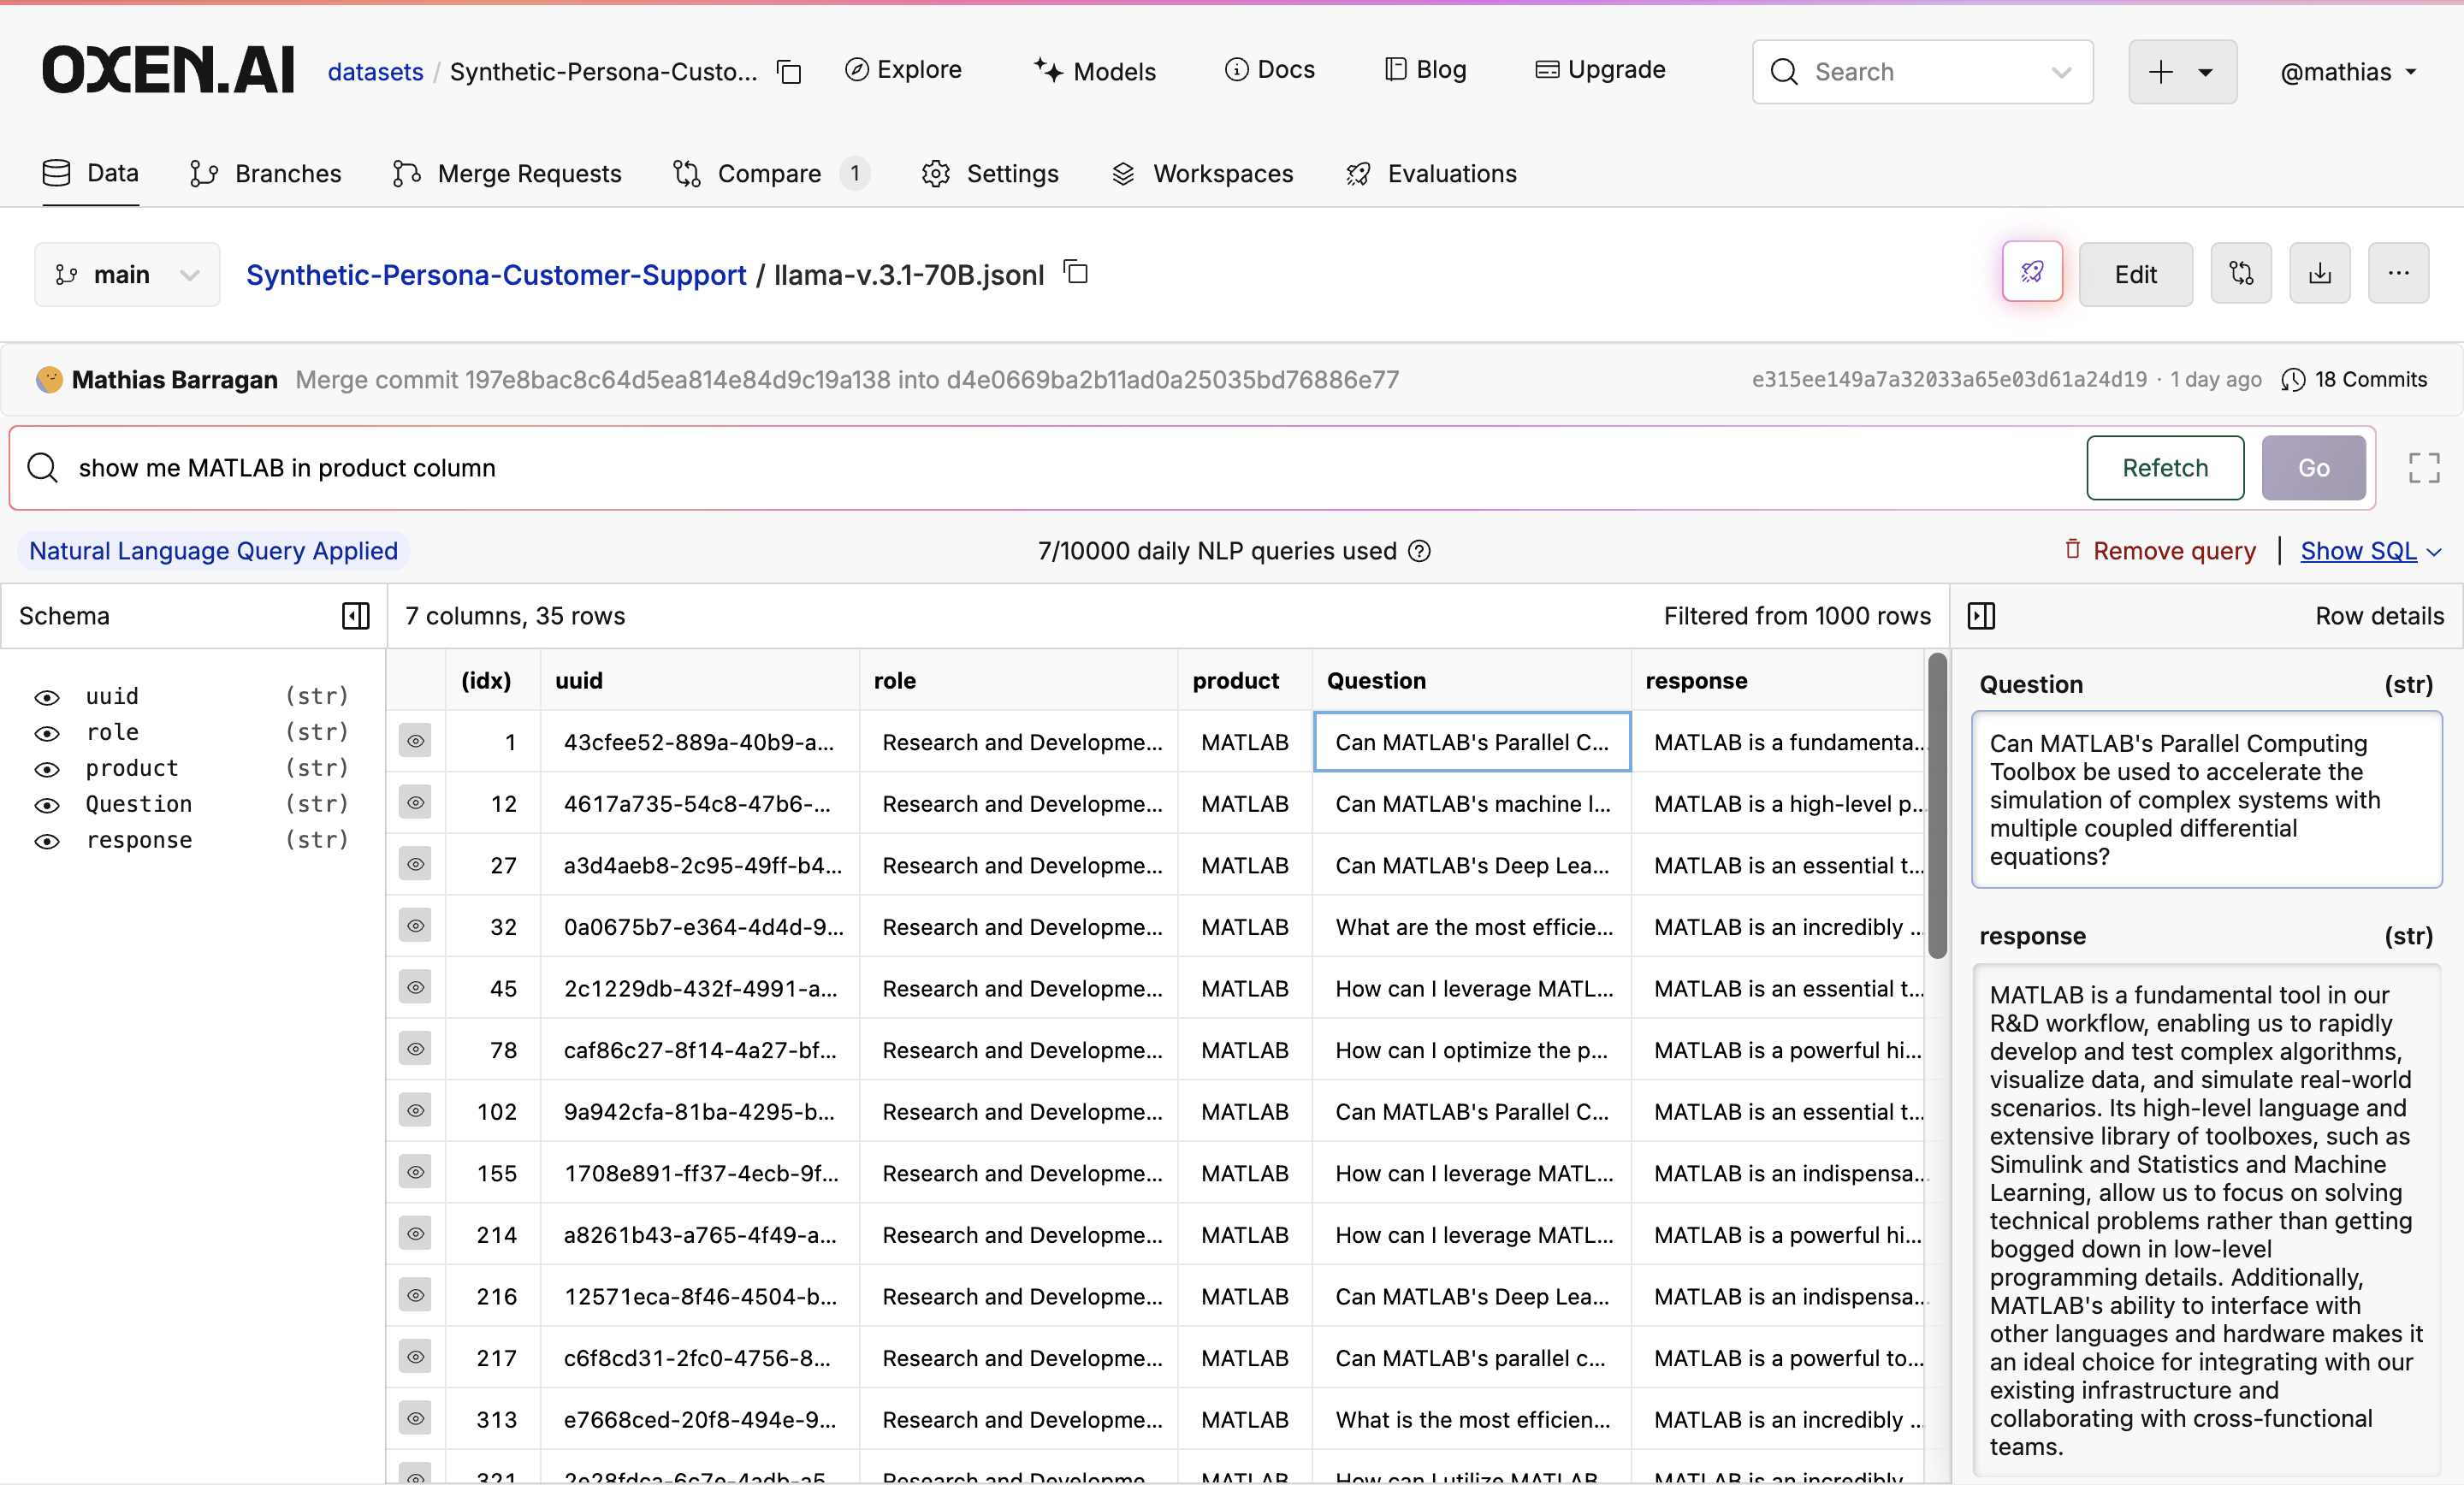The image size is (2464, 1485).
Task: Collapse the Schema panel icon
Action: [x=355, y=616]
